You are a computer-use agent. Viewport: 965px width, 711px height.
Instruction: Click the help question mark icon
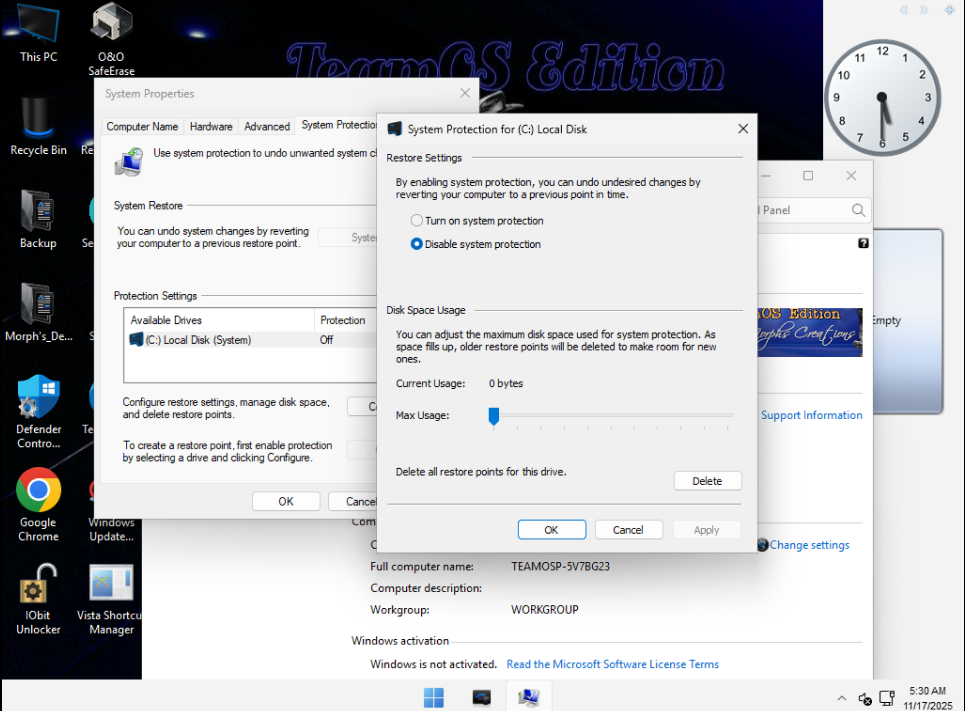pyautogui.click(x=863, y=243)
